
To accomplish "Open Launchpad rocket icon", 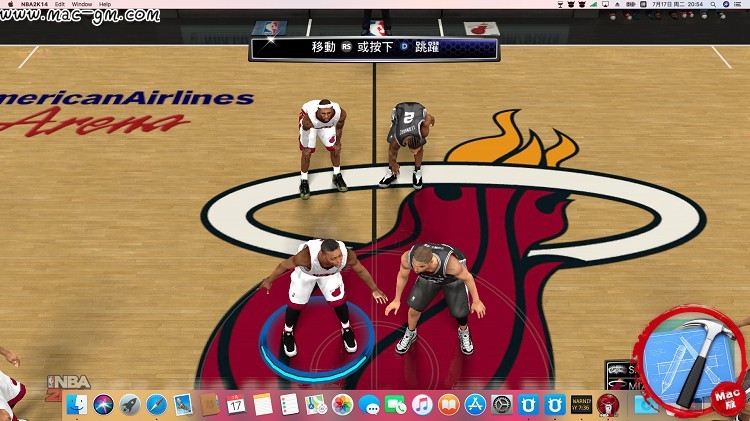I will 130,405.
